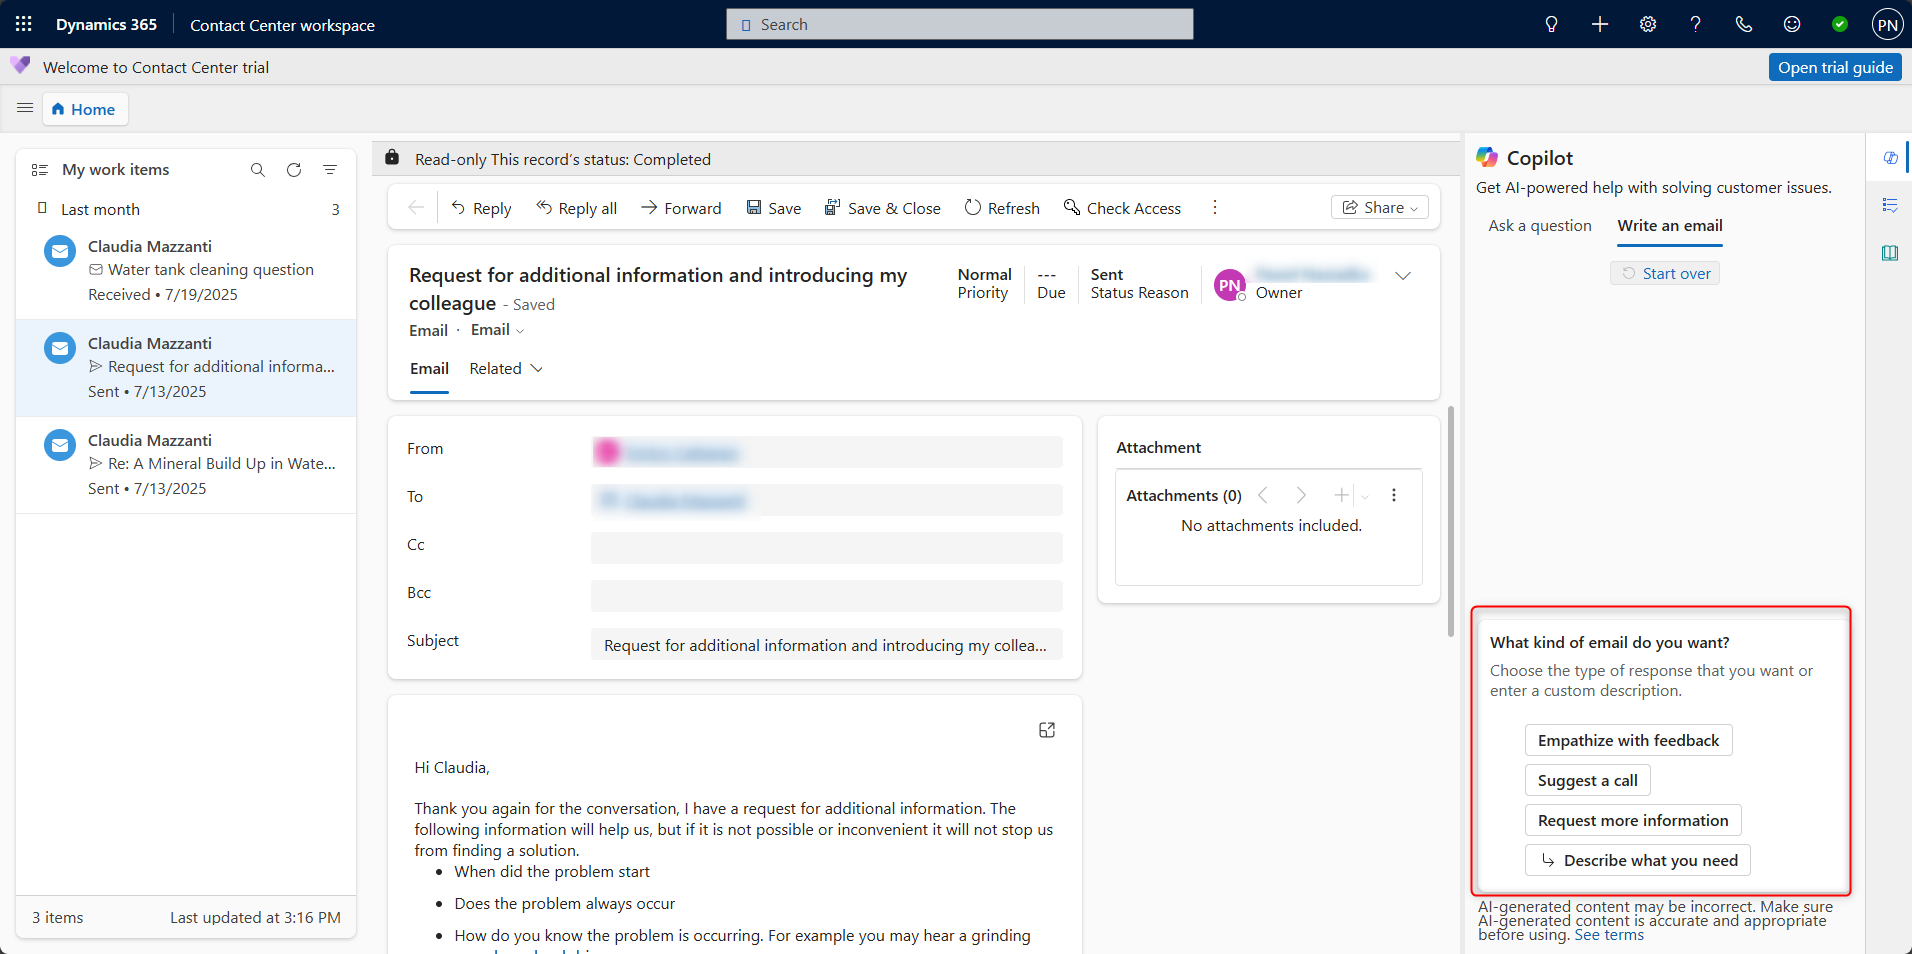Toggle the presence status indicator

(x=1839, y=24)
